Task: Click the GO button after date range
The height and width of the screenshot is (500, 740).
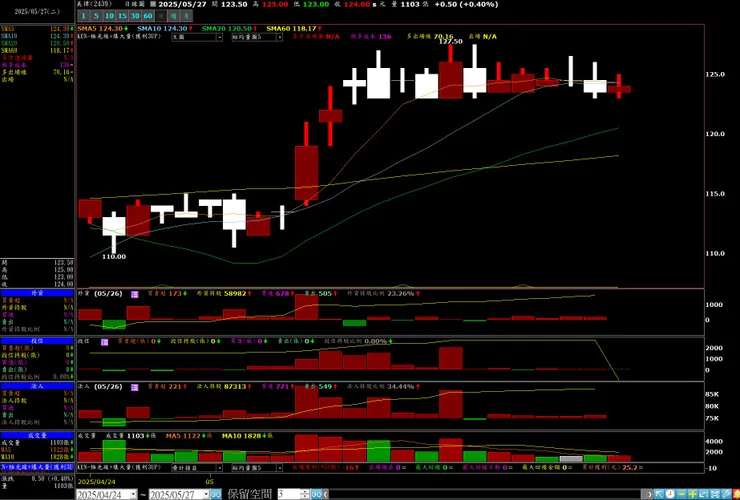Action: [216, 495]
